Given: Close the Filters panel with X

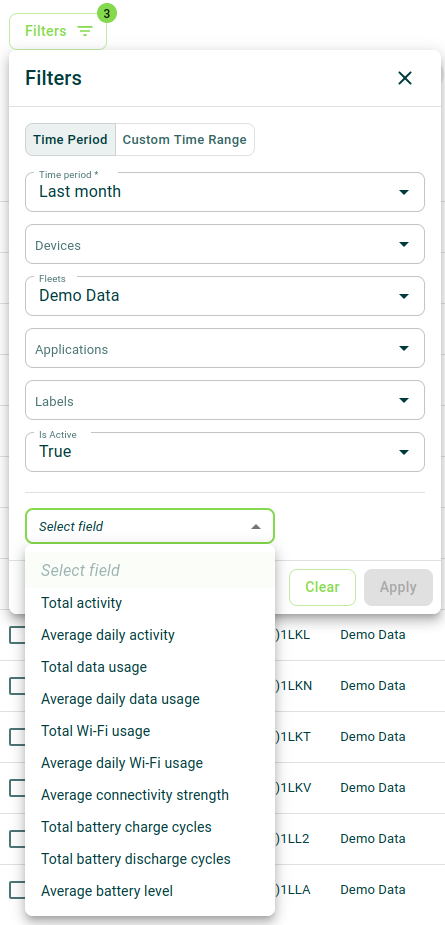Looking at the screenshot, I should pyautogui.click(x=405, y=78).
